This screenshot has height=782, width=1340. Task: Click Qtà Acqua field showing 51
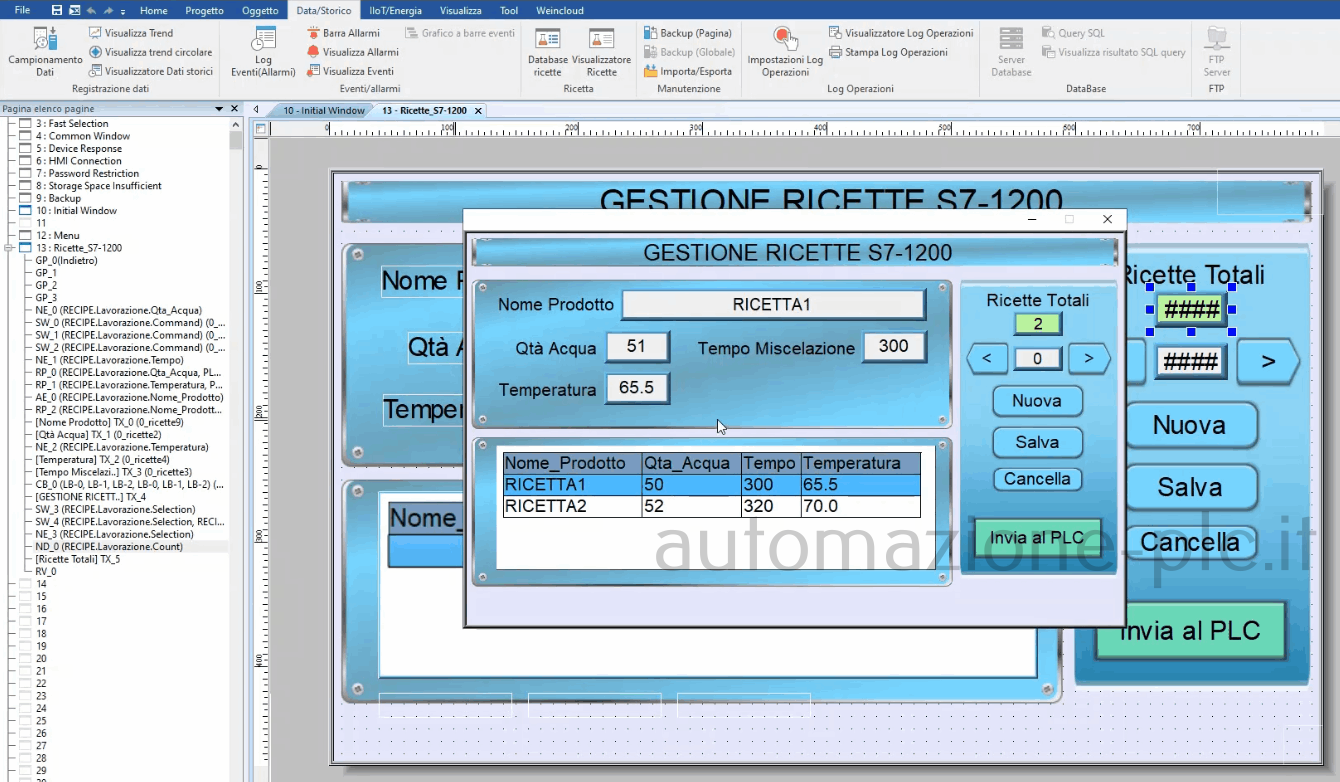pos(637,347)
